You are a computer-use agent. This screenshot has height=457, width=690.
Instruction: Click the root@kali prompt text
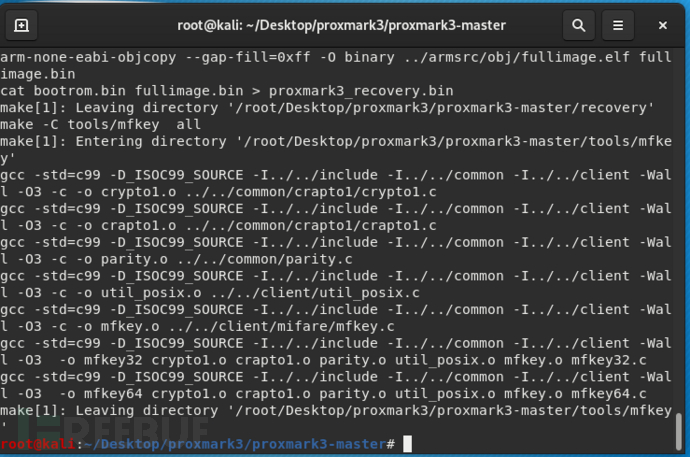38,443
